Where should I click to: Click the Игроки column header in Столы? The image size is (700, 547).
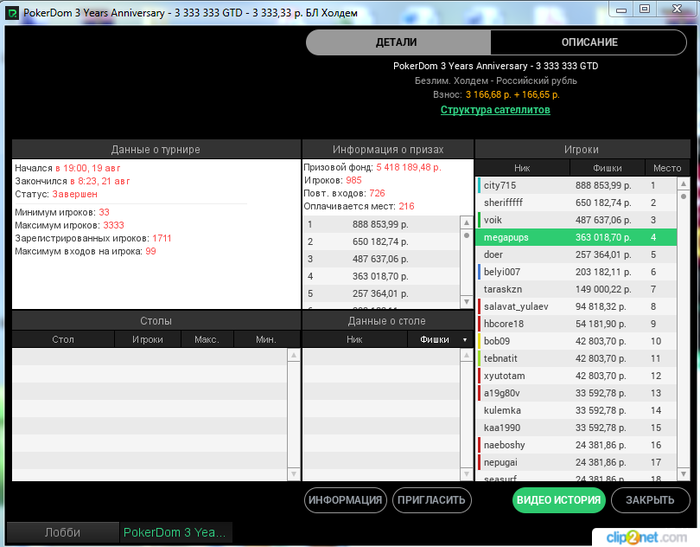click(x=148, y=339)
